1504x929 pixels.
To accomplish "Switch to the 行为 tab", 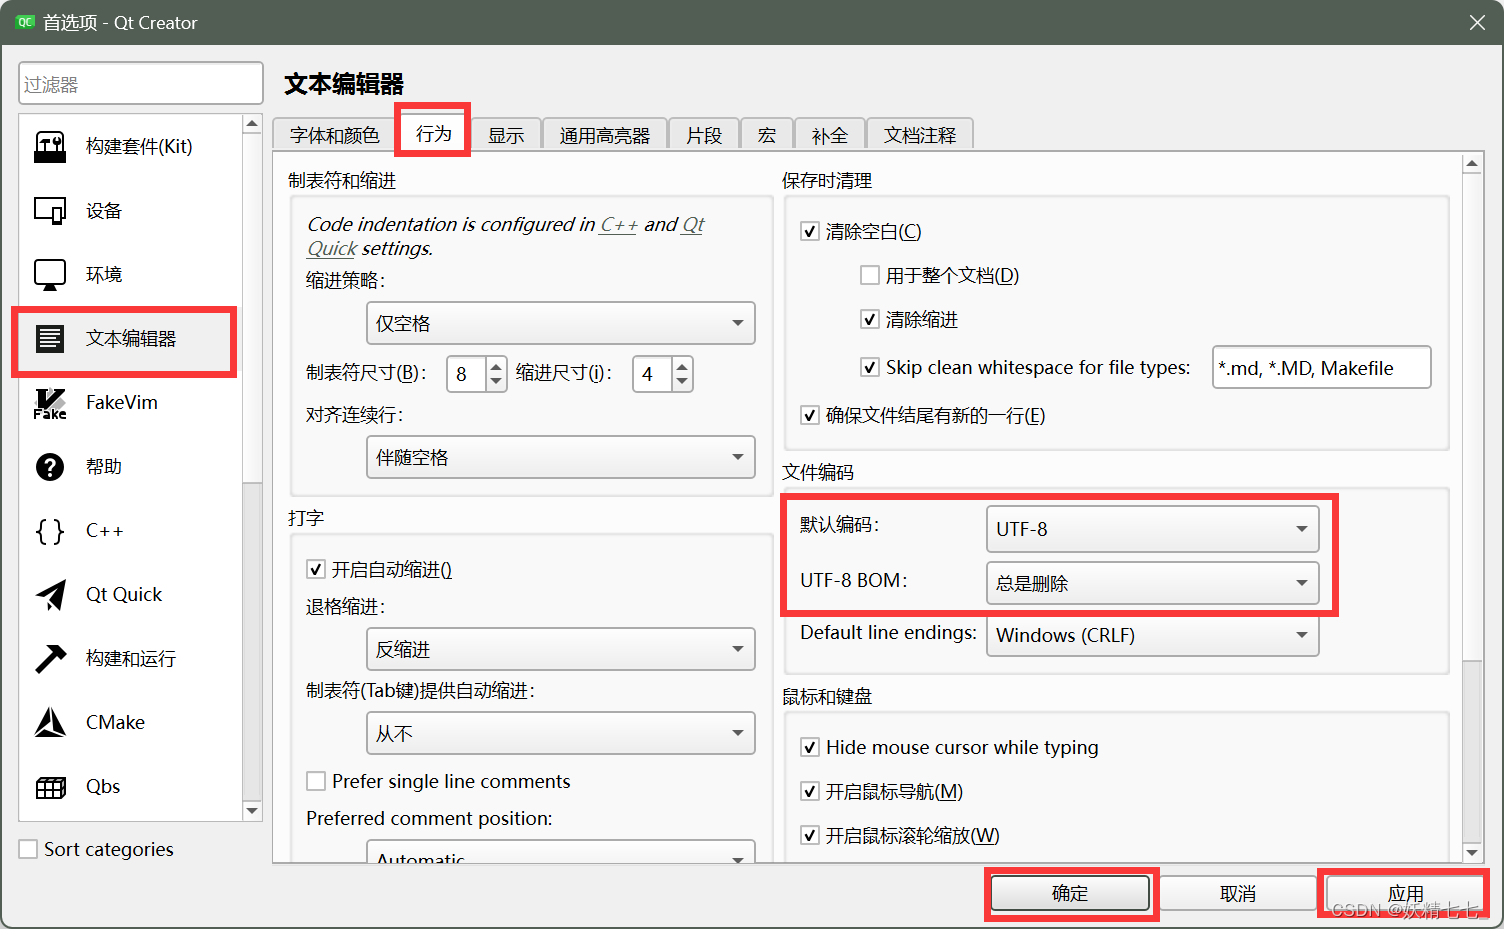I will (434, 133).
